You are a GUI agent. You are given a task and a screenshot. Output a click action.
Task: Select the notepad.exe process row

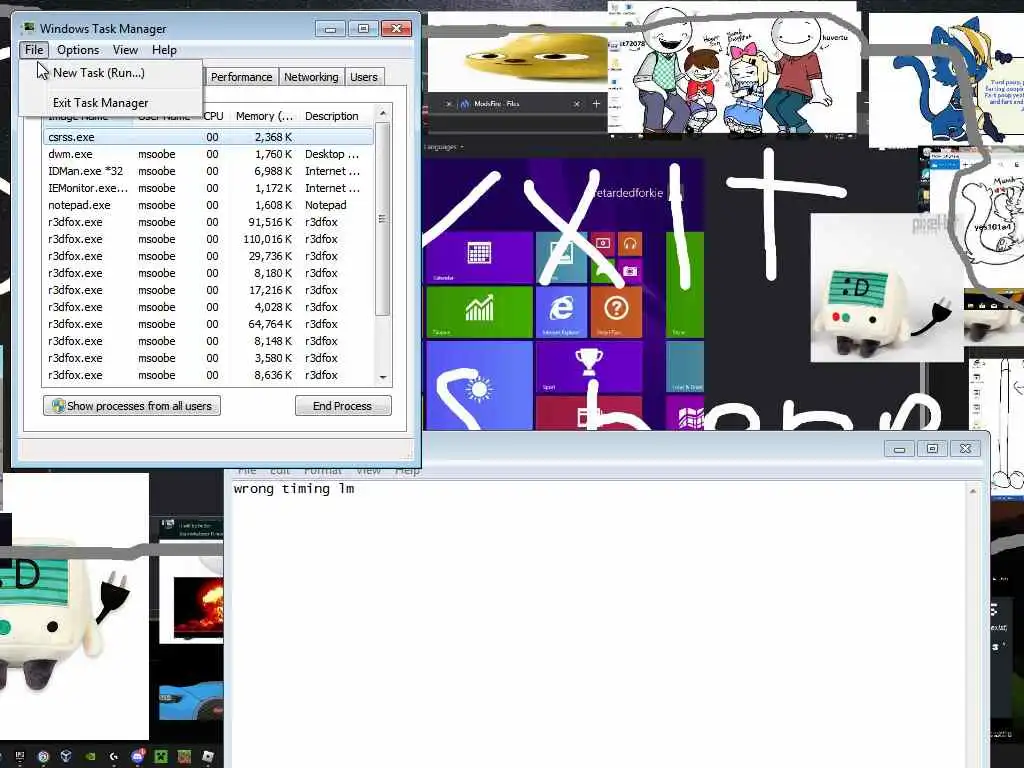coord(208,205)
